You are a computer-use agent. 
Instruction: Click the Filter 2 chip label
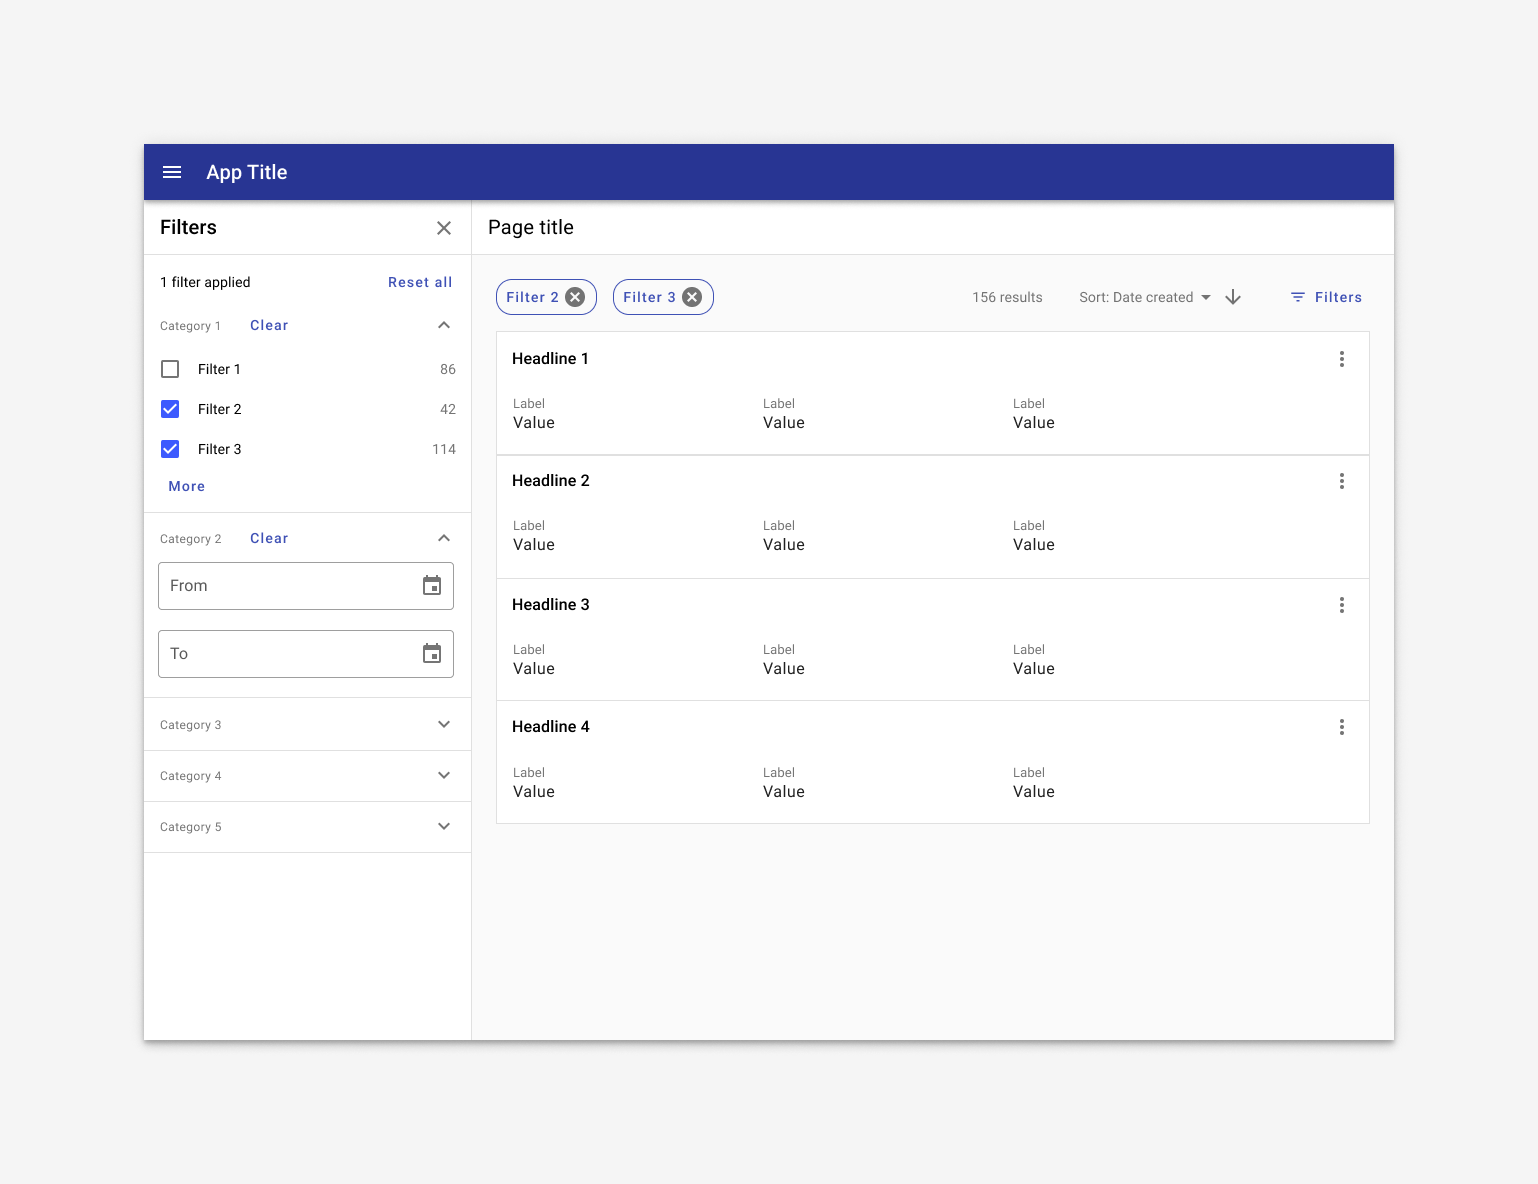pos(532,297)
